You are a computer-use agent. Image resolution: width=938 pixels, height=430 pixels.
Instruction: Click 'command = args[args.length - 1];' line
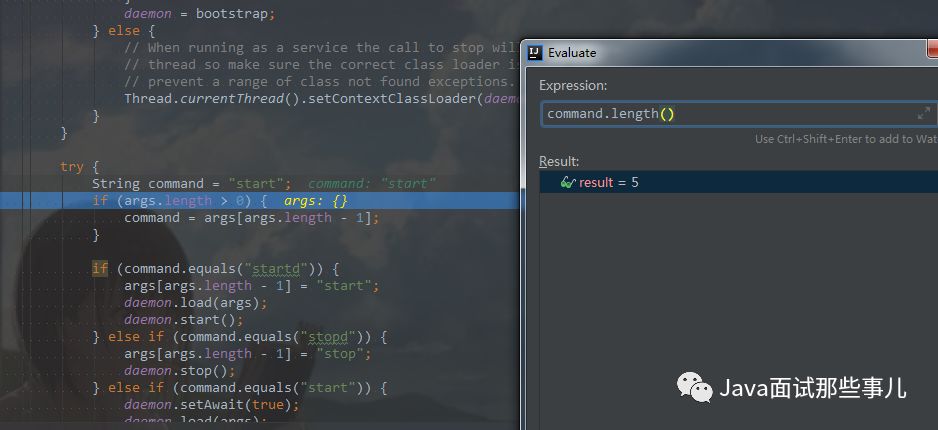coord(252,218)
